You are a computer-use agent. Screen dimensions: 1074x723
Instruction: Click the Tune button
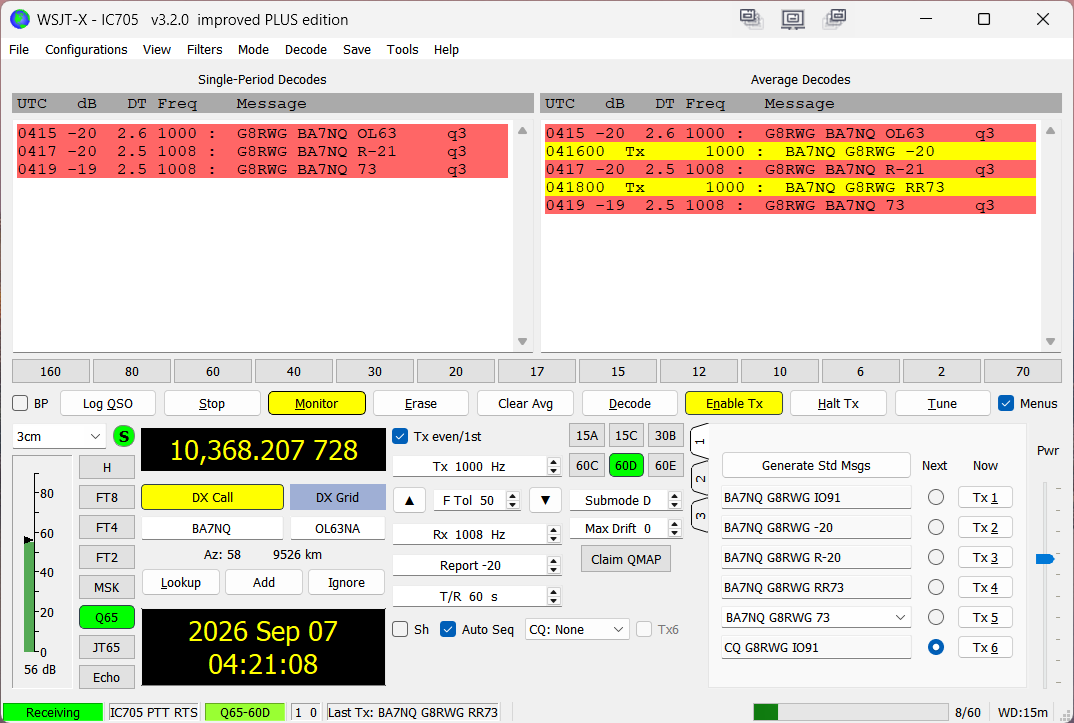point(942,403)
